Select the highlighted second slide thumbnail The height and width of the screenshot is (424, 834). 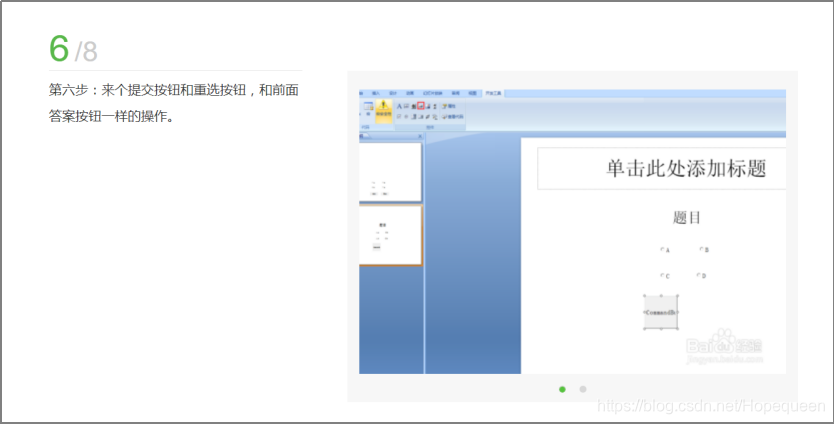[390, 235]
